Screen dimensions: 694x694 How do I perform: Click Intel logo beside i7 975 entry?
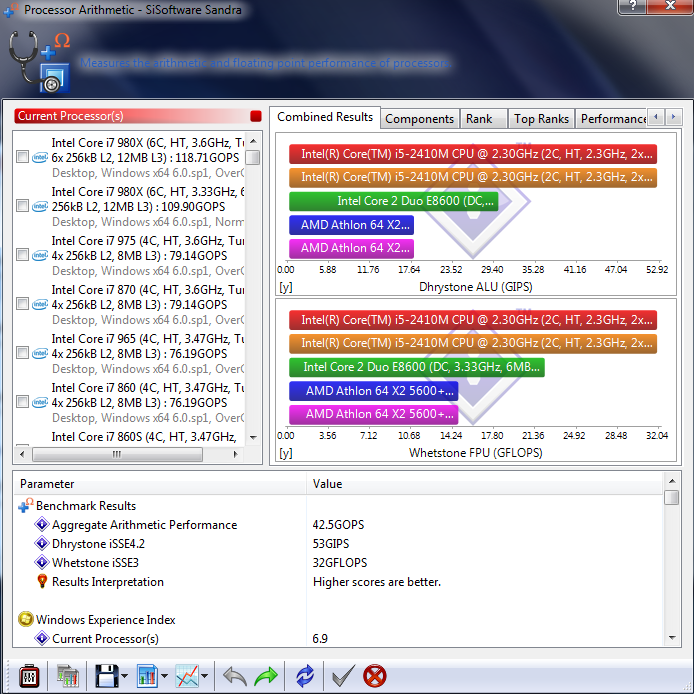coord(39,255)
